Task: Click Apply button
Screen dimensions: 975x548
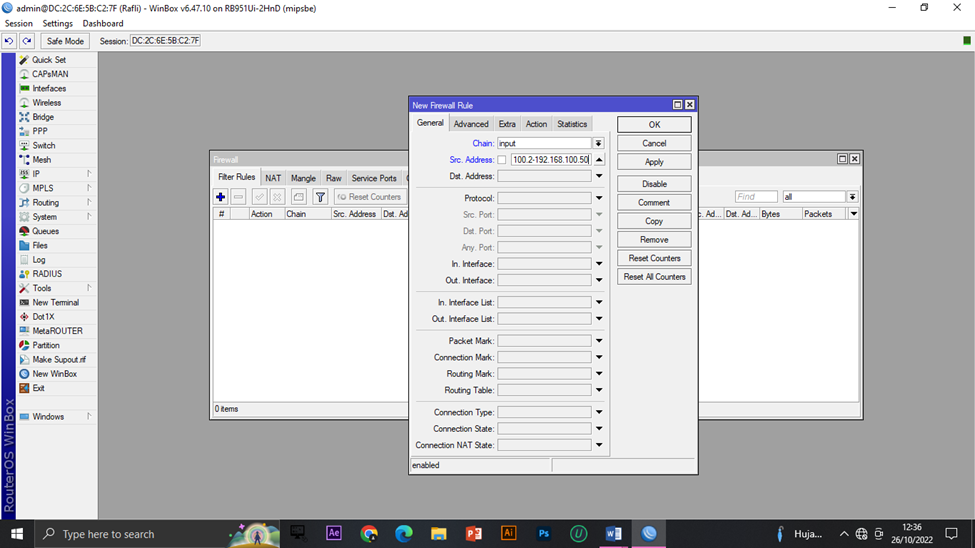Action: click(654, 162)
